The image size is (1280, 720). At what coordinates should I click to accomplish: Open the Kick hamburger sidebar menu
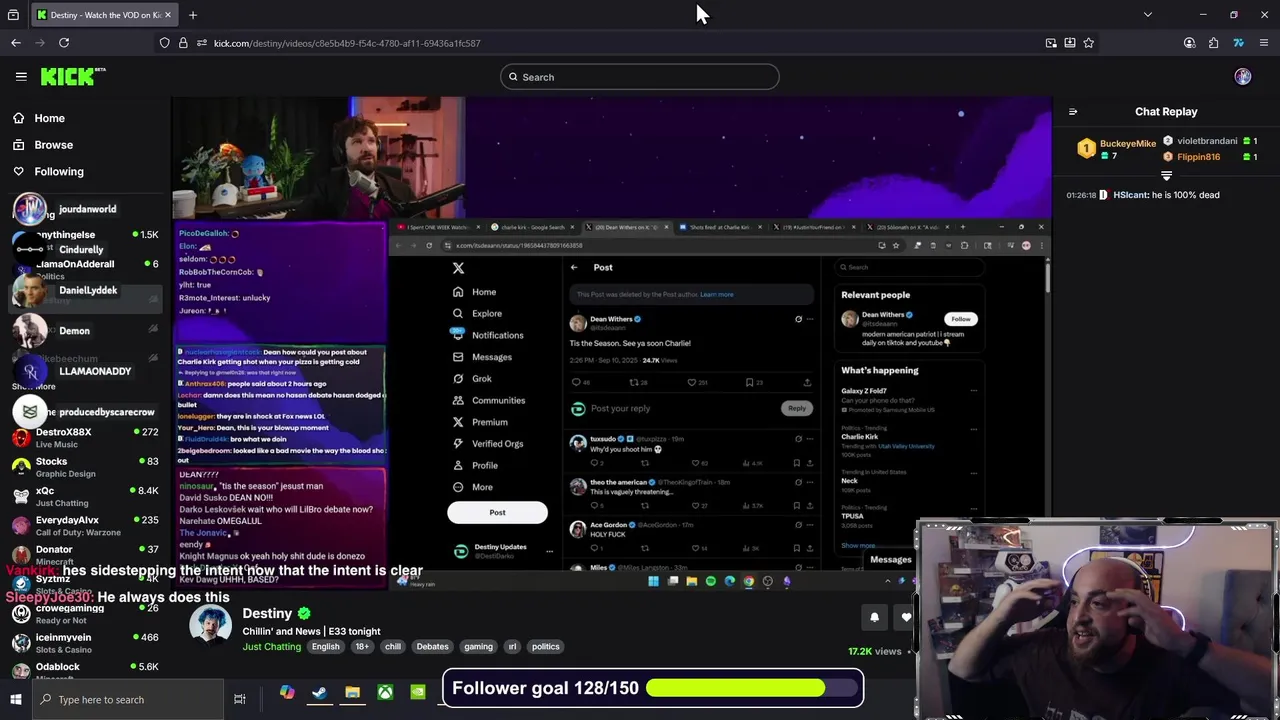pos(21,76)
